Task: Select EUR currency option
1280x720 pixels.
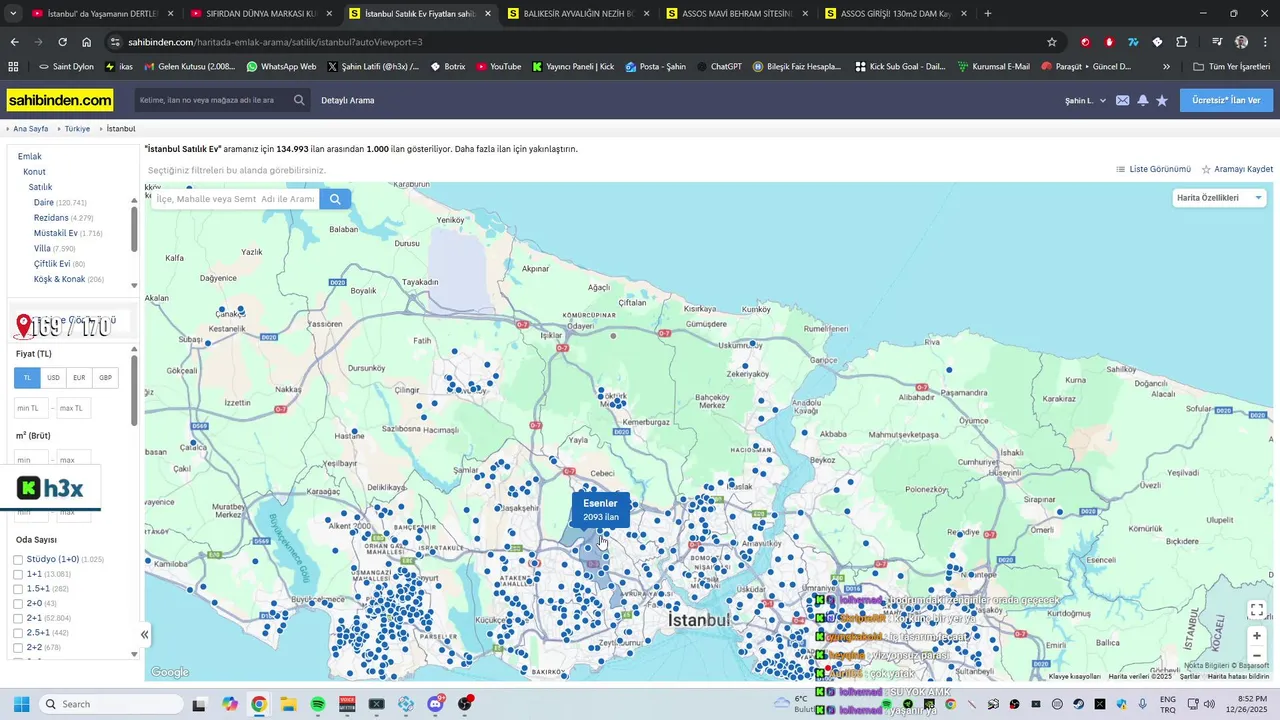Action: [79, 378]
